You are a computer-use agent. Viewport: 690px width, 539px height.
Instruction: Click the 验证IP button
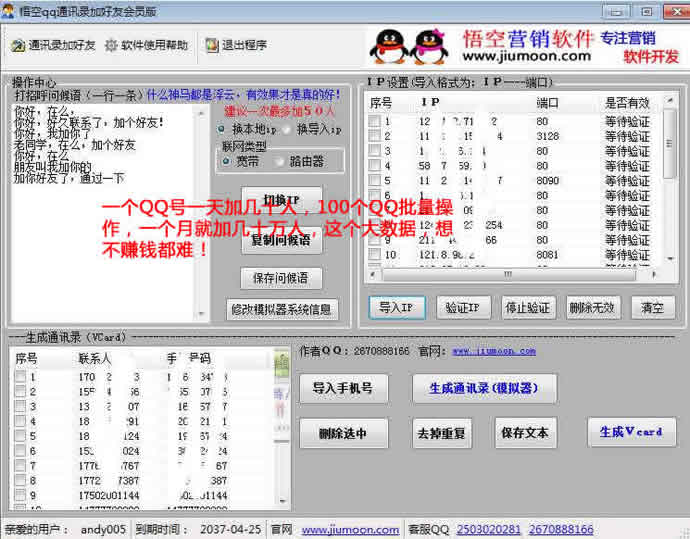pyautogui.click(x=463, y=308)
